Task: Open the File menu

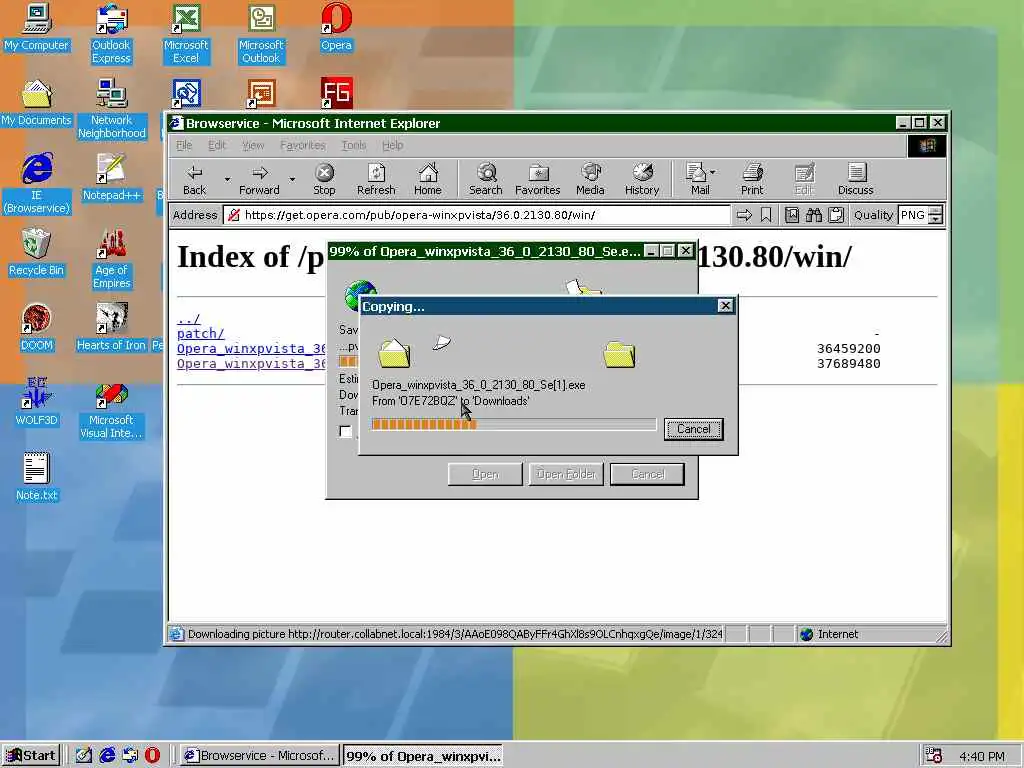Action: 184,145
